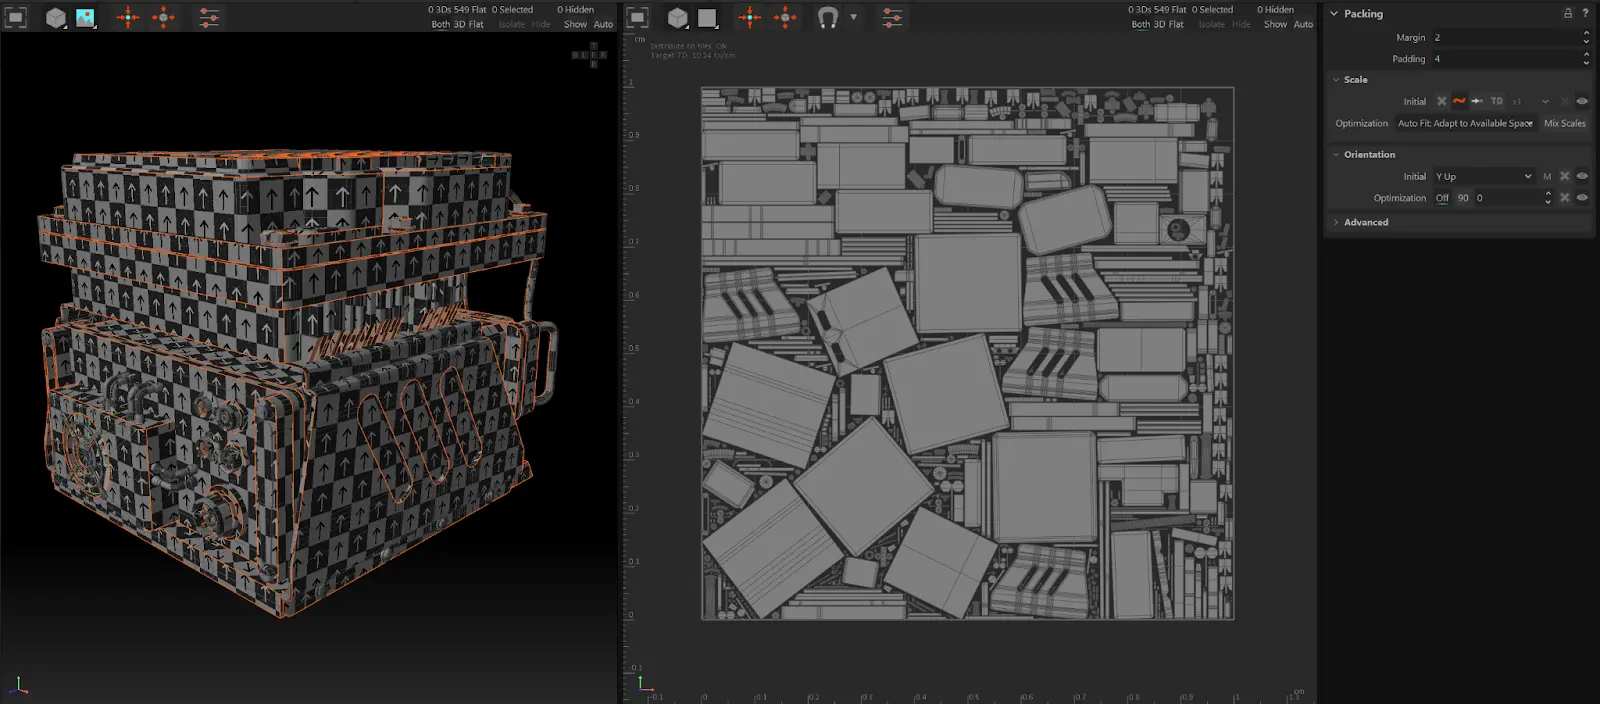
Task: Expand the Advanced section
Action: (1365, 222)
